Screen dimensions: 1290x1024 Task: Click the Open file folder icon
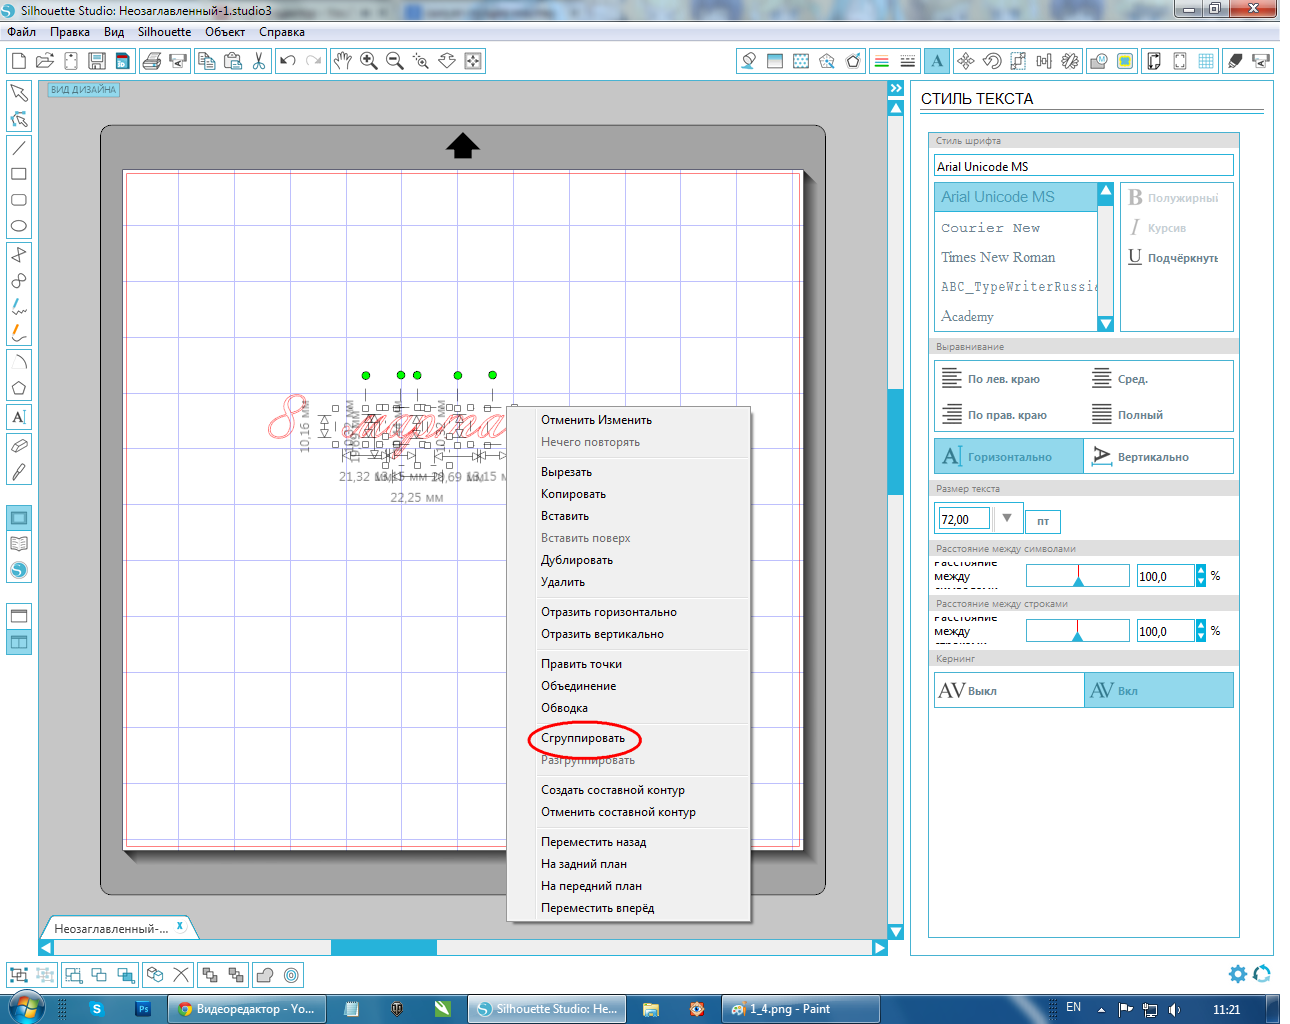click(45, 61)
